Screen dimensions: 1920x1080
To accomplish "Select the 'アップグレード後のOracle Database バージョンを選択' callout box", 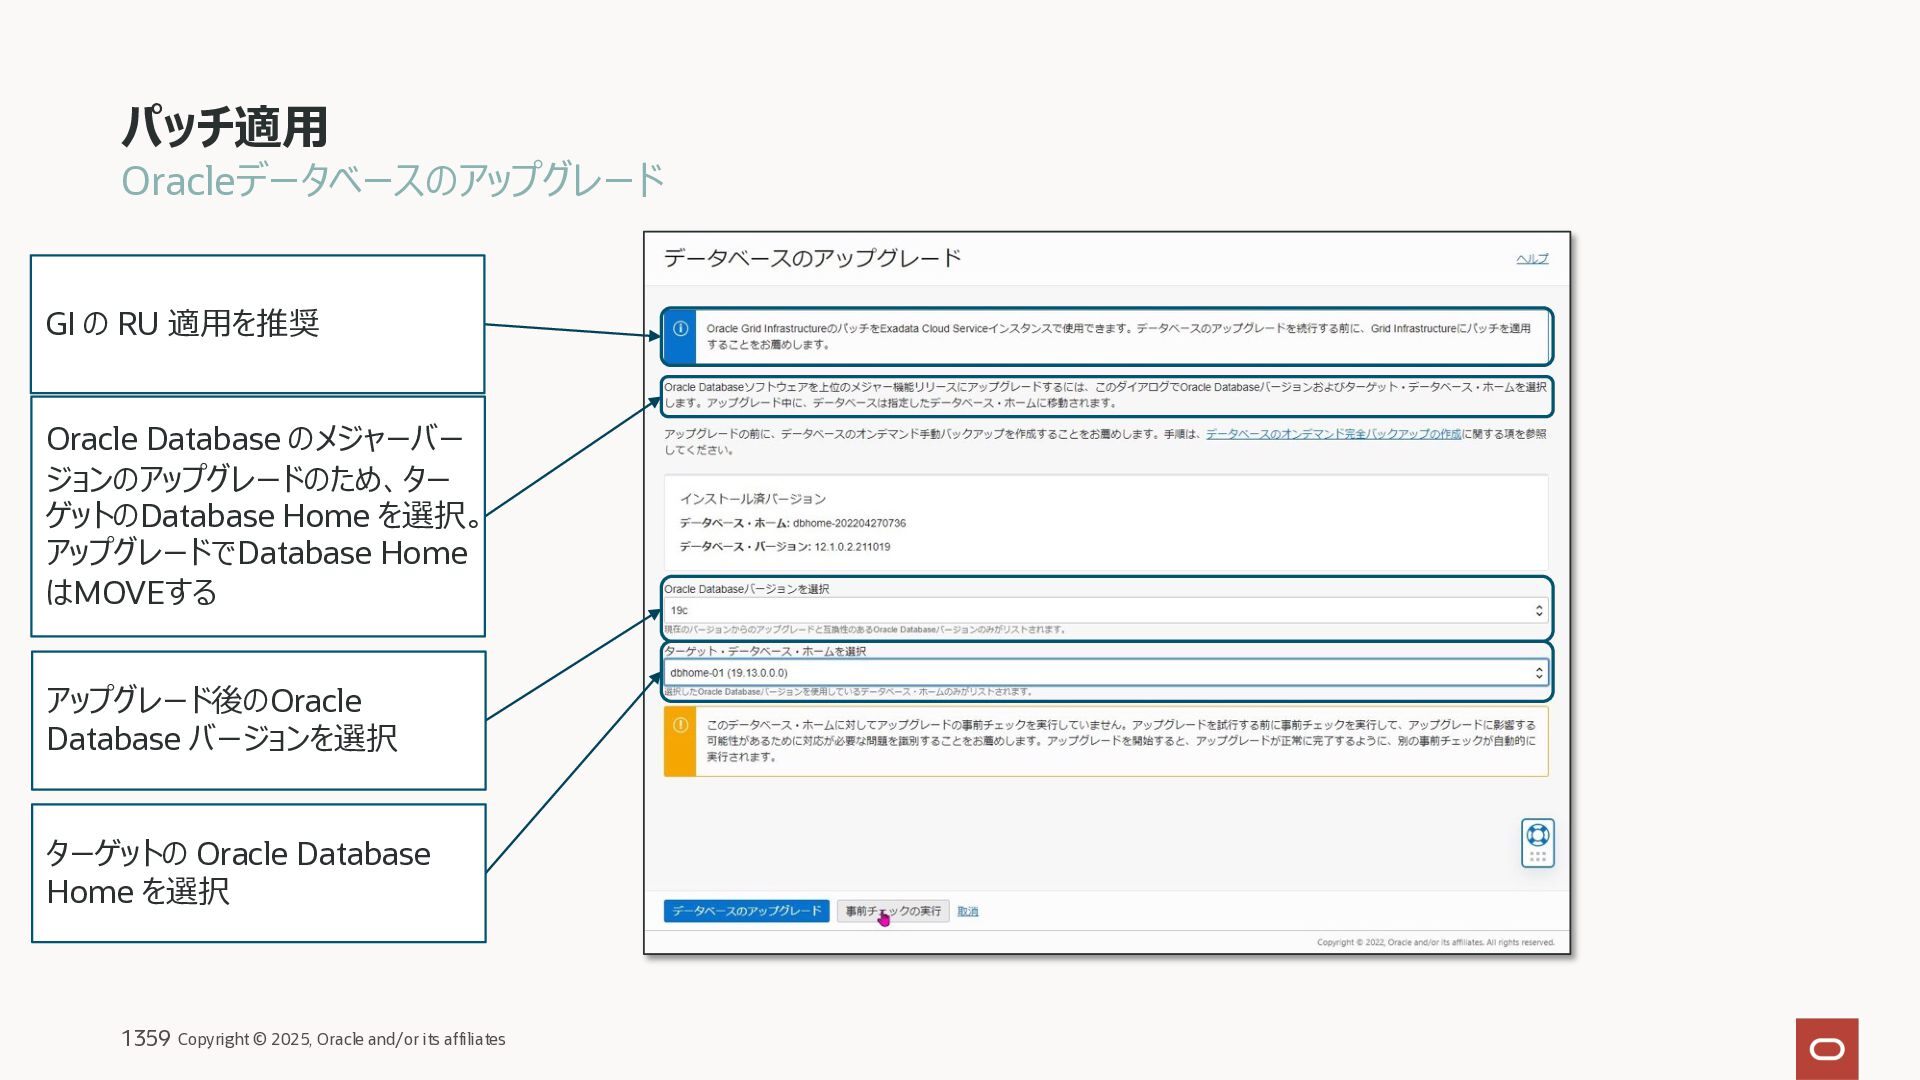I will (258, 720).
